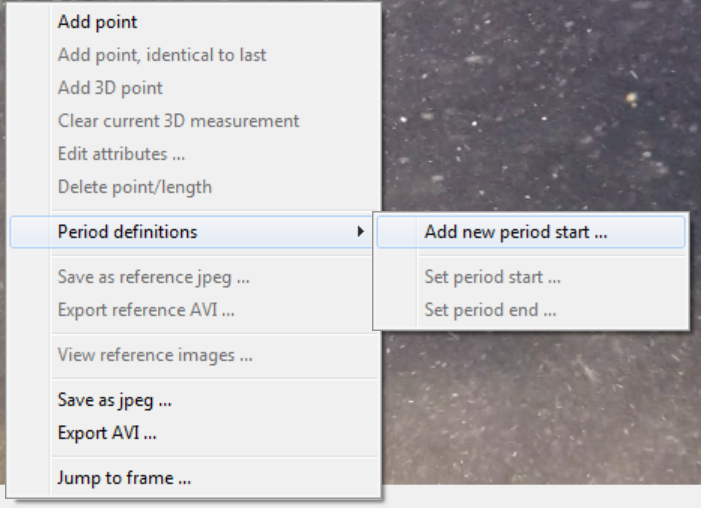The width and height of the screenshot is (704, 508).
Task: Open View reference images
Action: point(155,355)
